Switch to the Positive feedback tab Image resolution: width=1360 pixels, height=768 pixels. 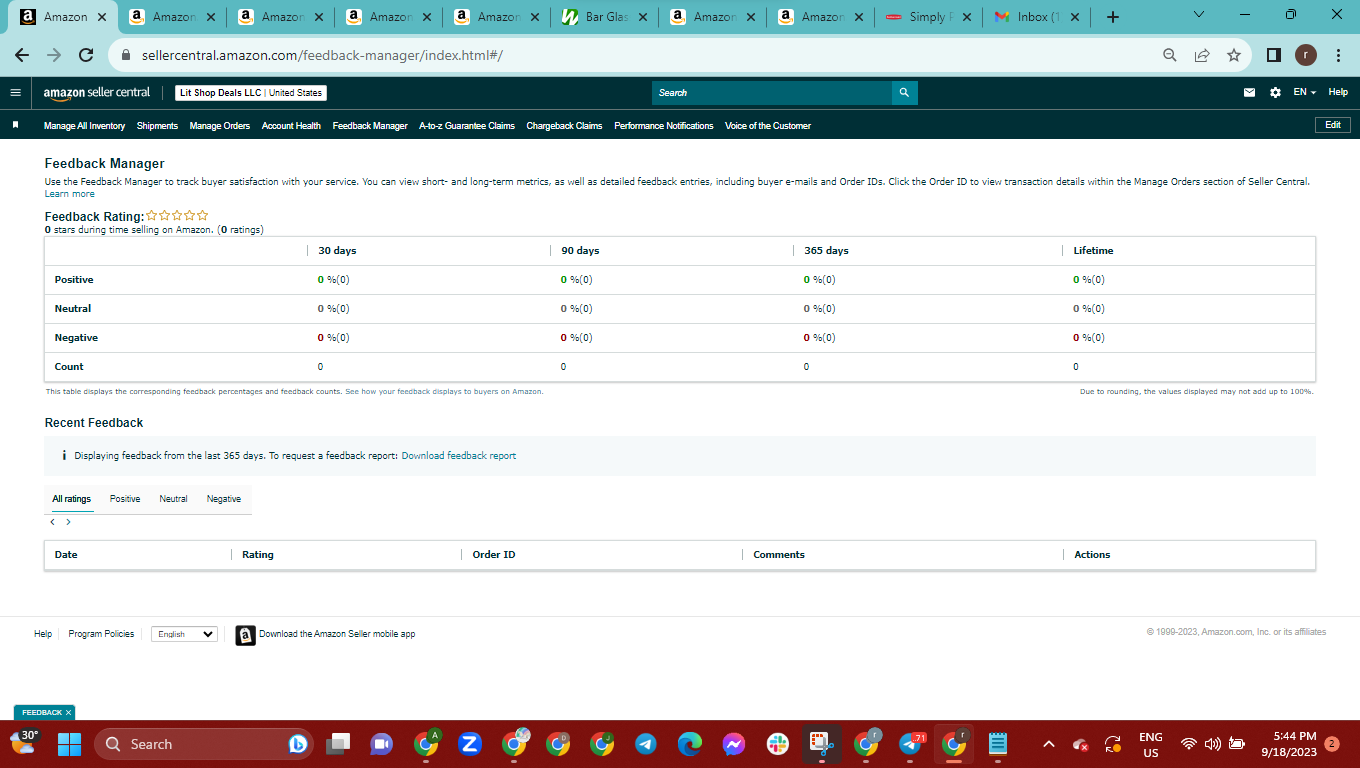(x=125, y=499)
